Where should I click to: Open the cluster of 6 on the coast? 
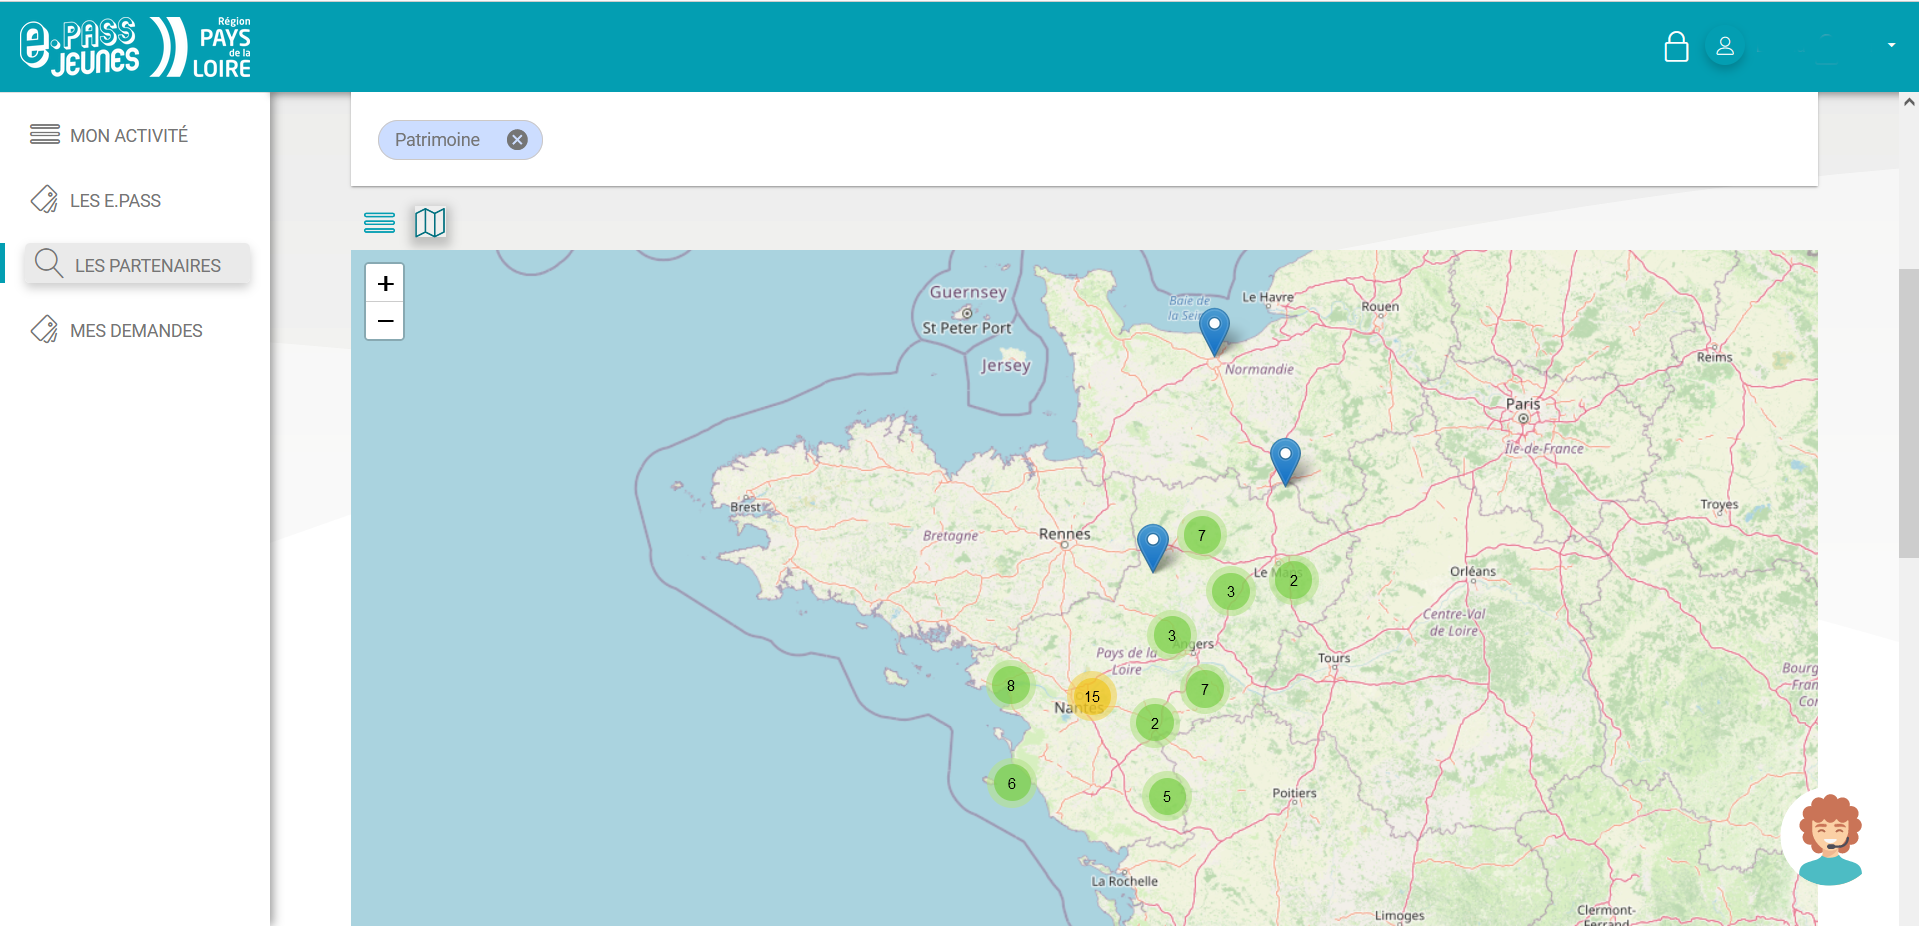pyautogui.click(x=1012, y=783)
